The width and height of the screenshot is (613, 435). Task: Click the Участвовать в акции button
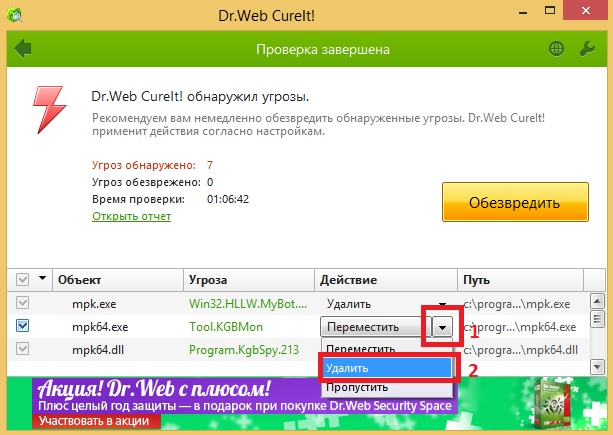tap(96, 421)
